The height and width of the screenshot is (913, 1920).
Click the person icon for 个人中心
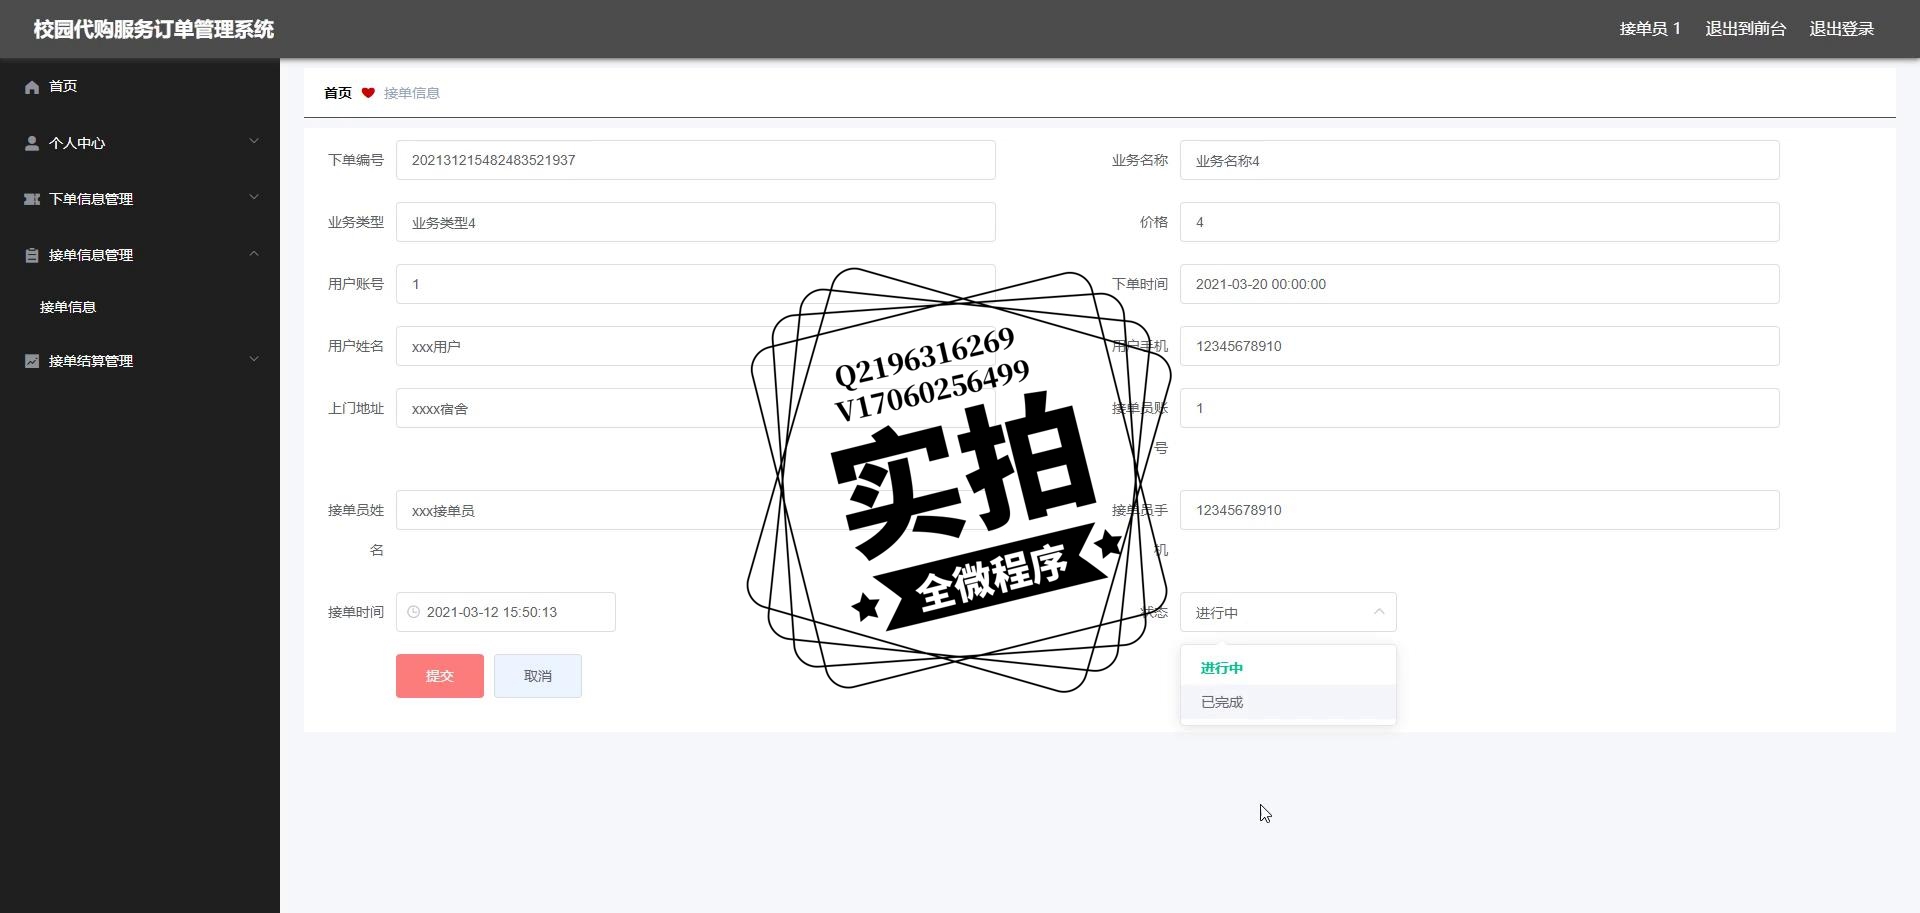[32, 143]
